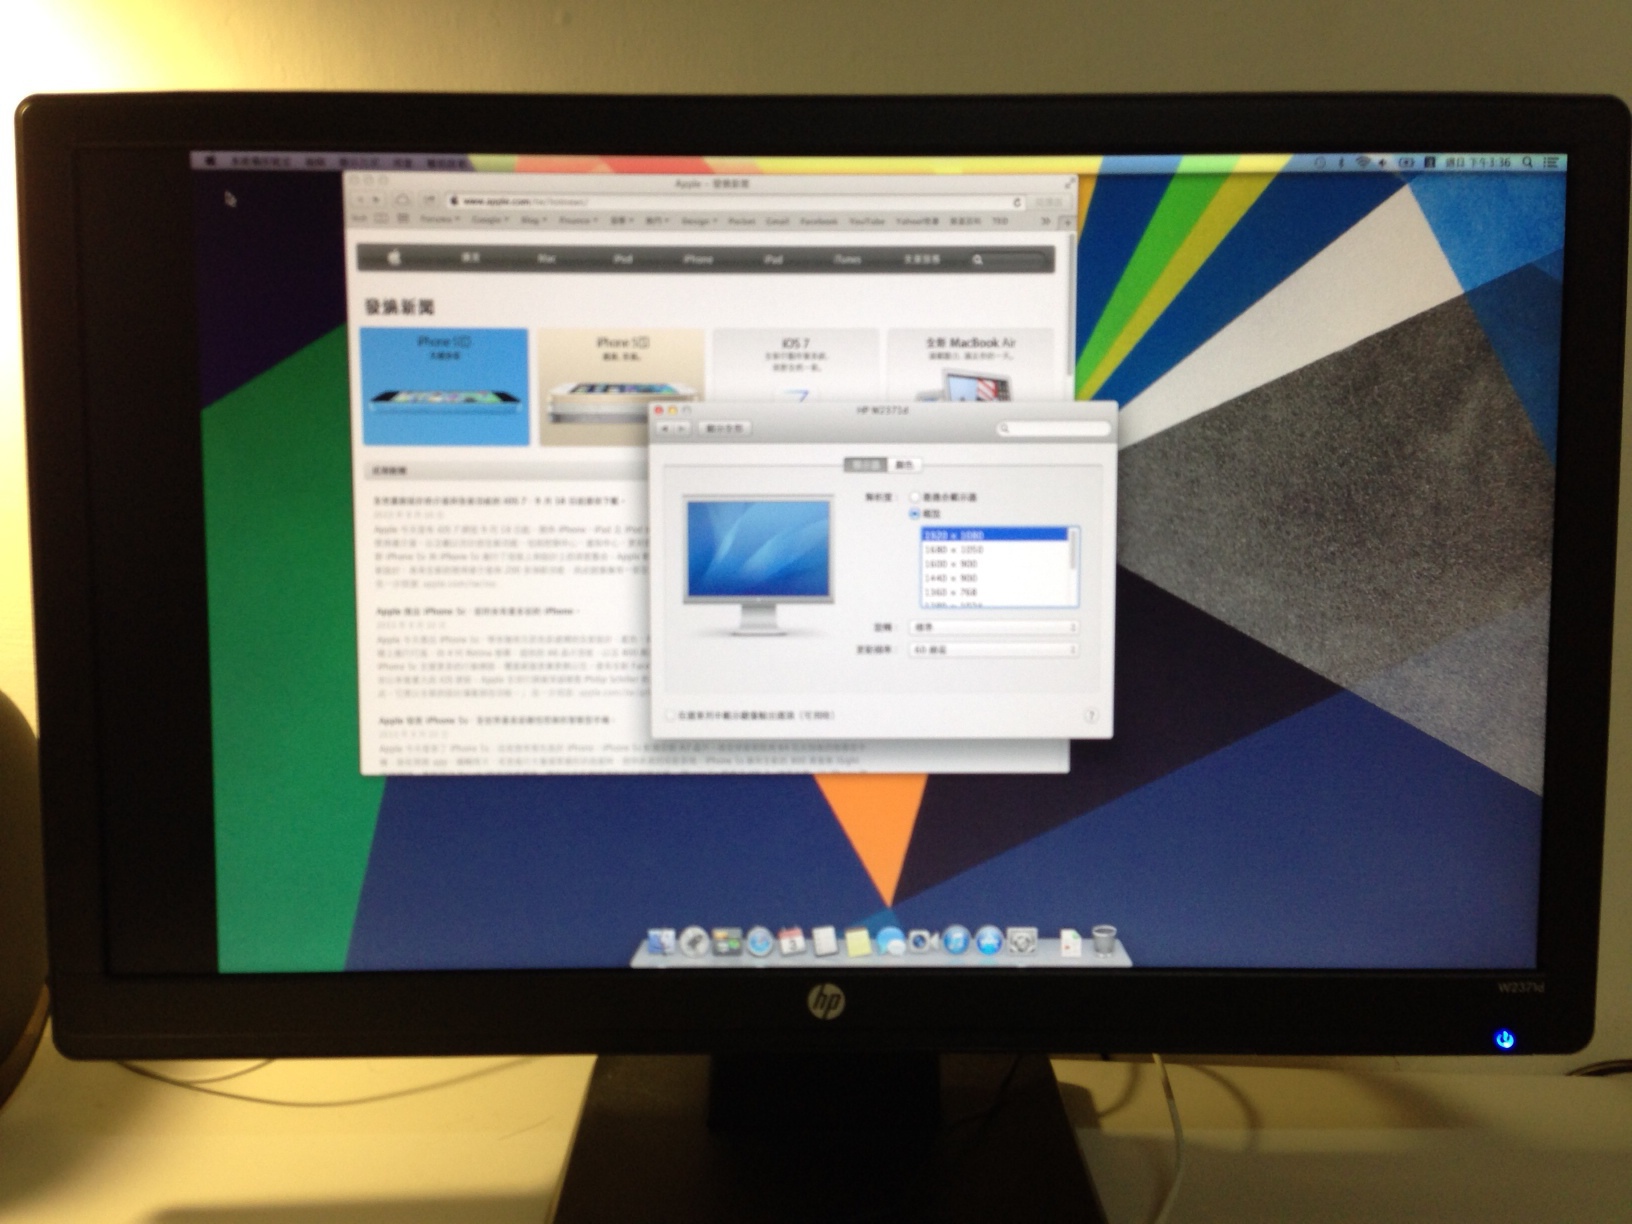Open iPhone section on apple.com nav

click(x=697, y=259)
